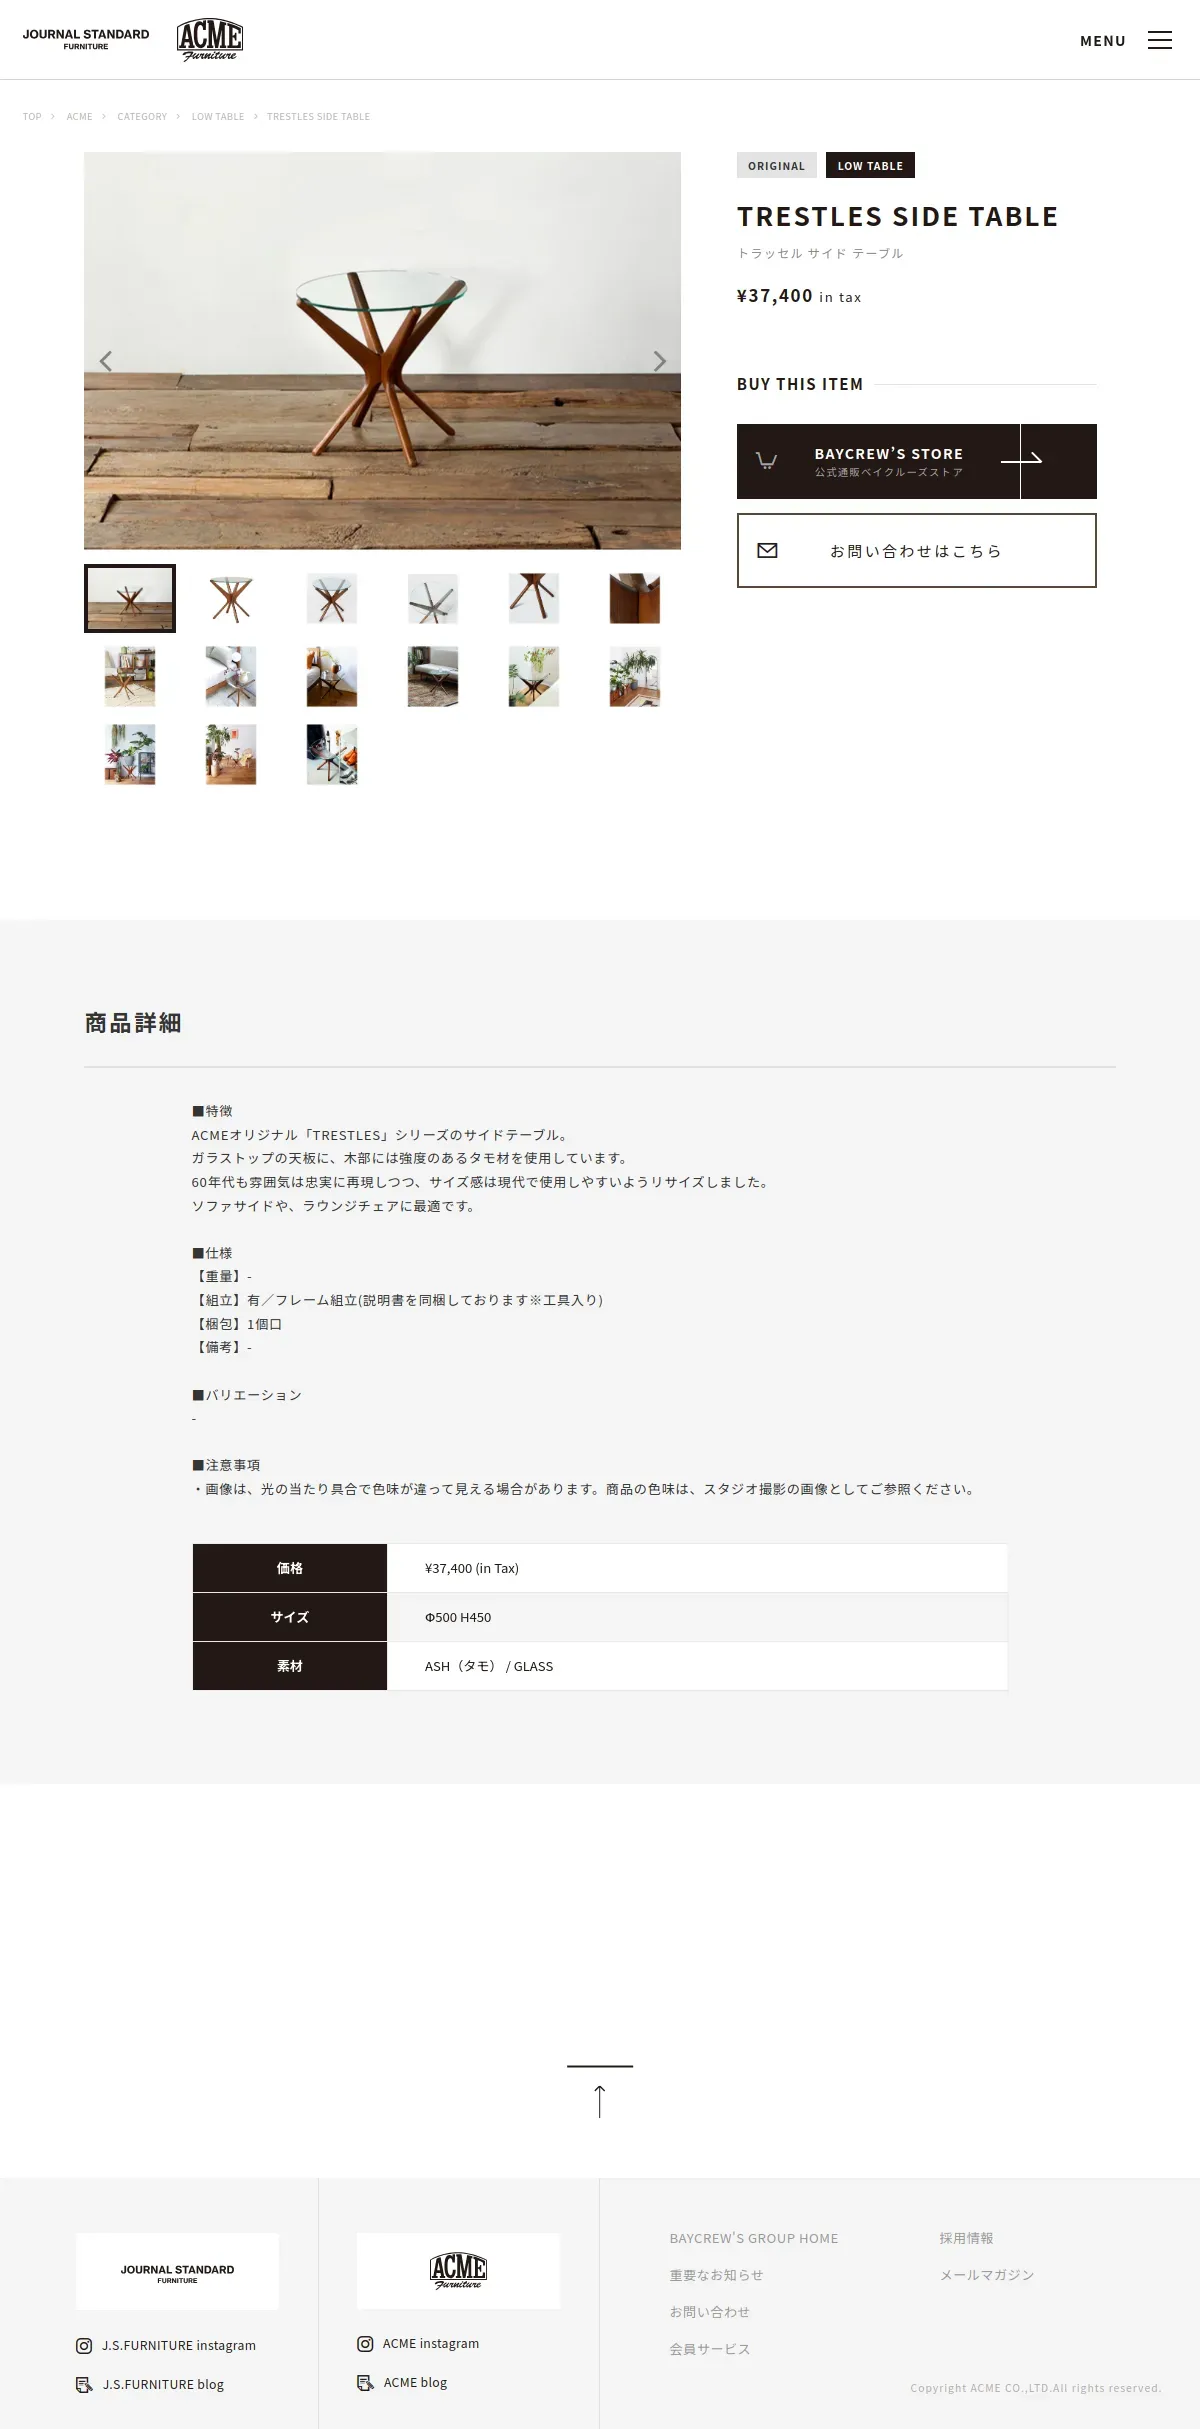Click TRESTLES SIDE TABLE breadcrumb item
Image resolution: width=1200 pixels, height=2429 pixels.
(x=318, y=117)
